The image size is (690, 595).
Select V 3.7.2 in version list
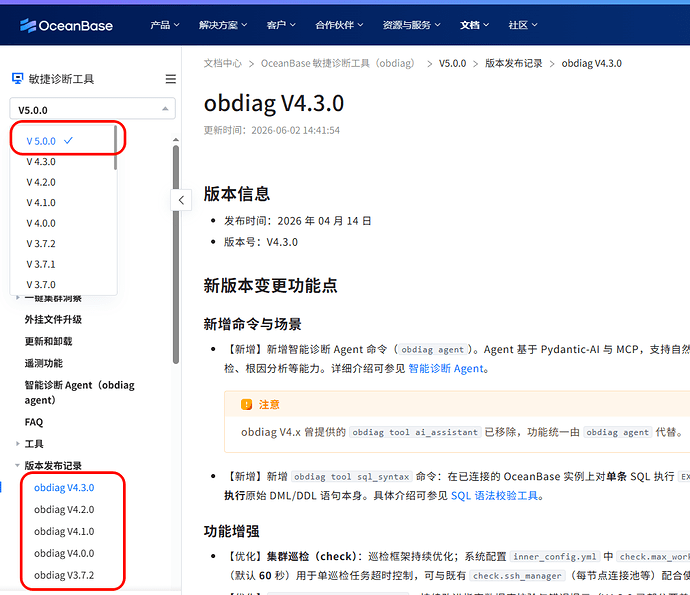click(x=63, y=243)
